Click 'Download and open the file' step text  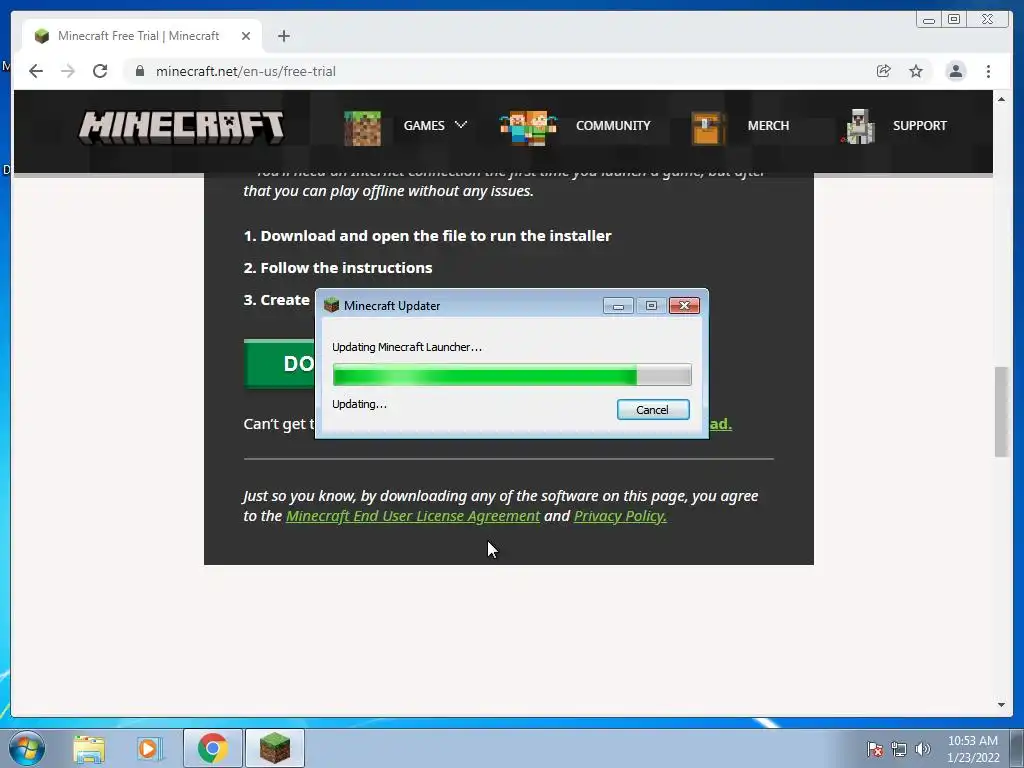click(427, 236)
